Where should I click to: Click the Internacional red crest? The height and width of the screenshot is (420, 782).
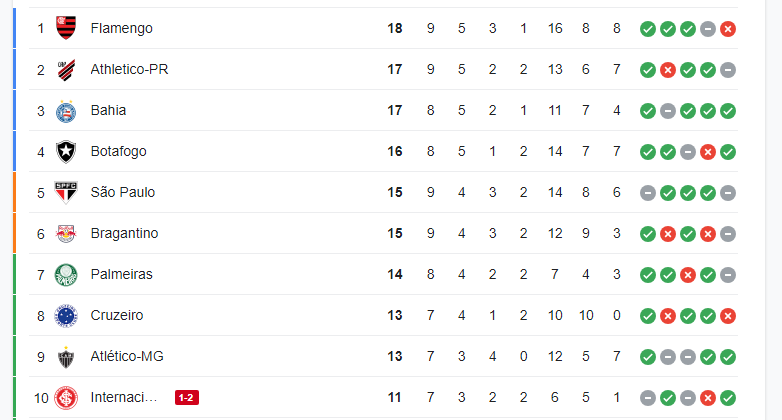click(x=66, y=398)
